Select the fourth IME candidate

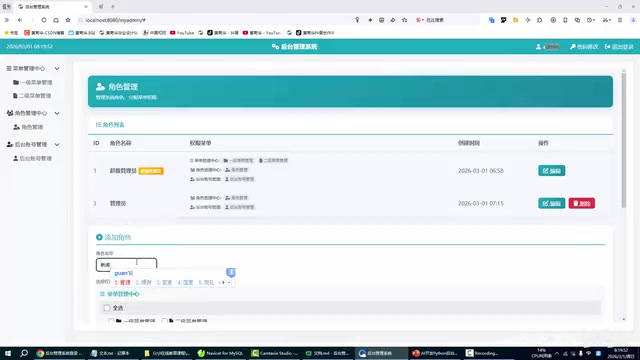pos(185,282)
